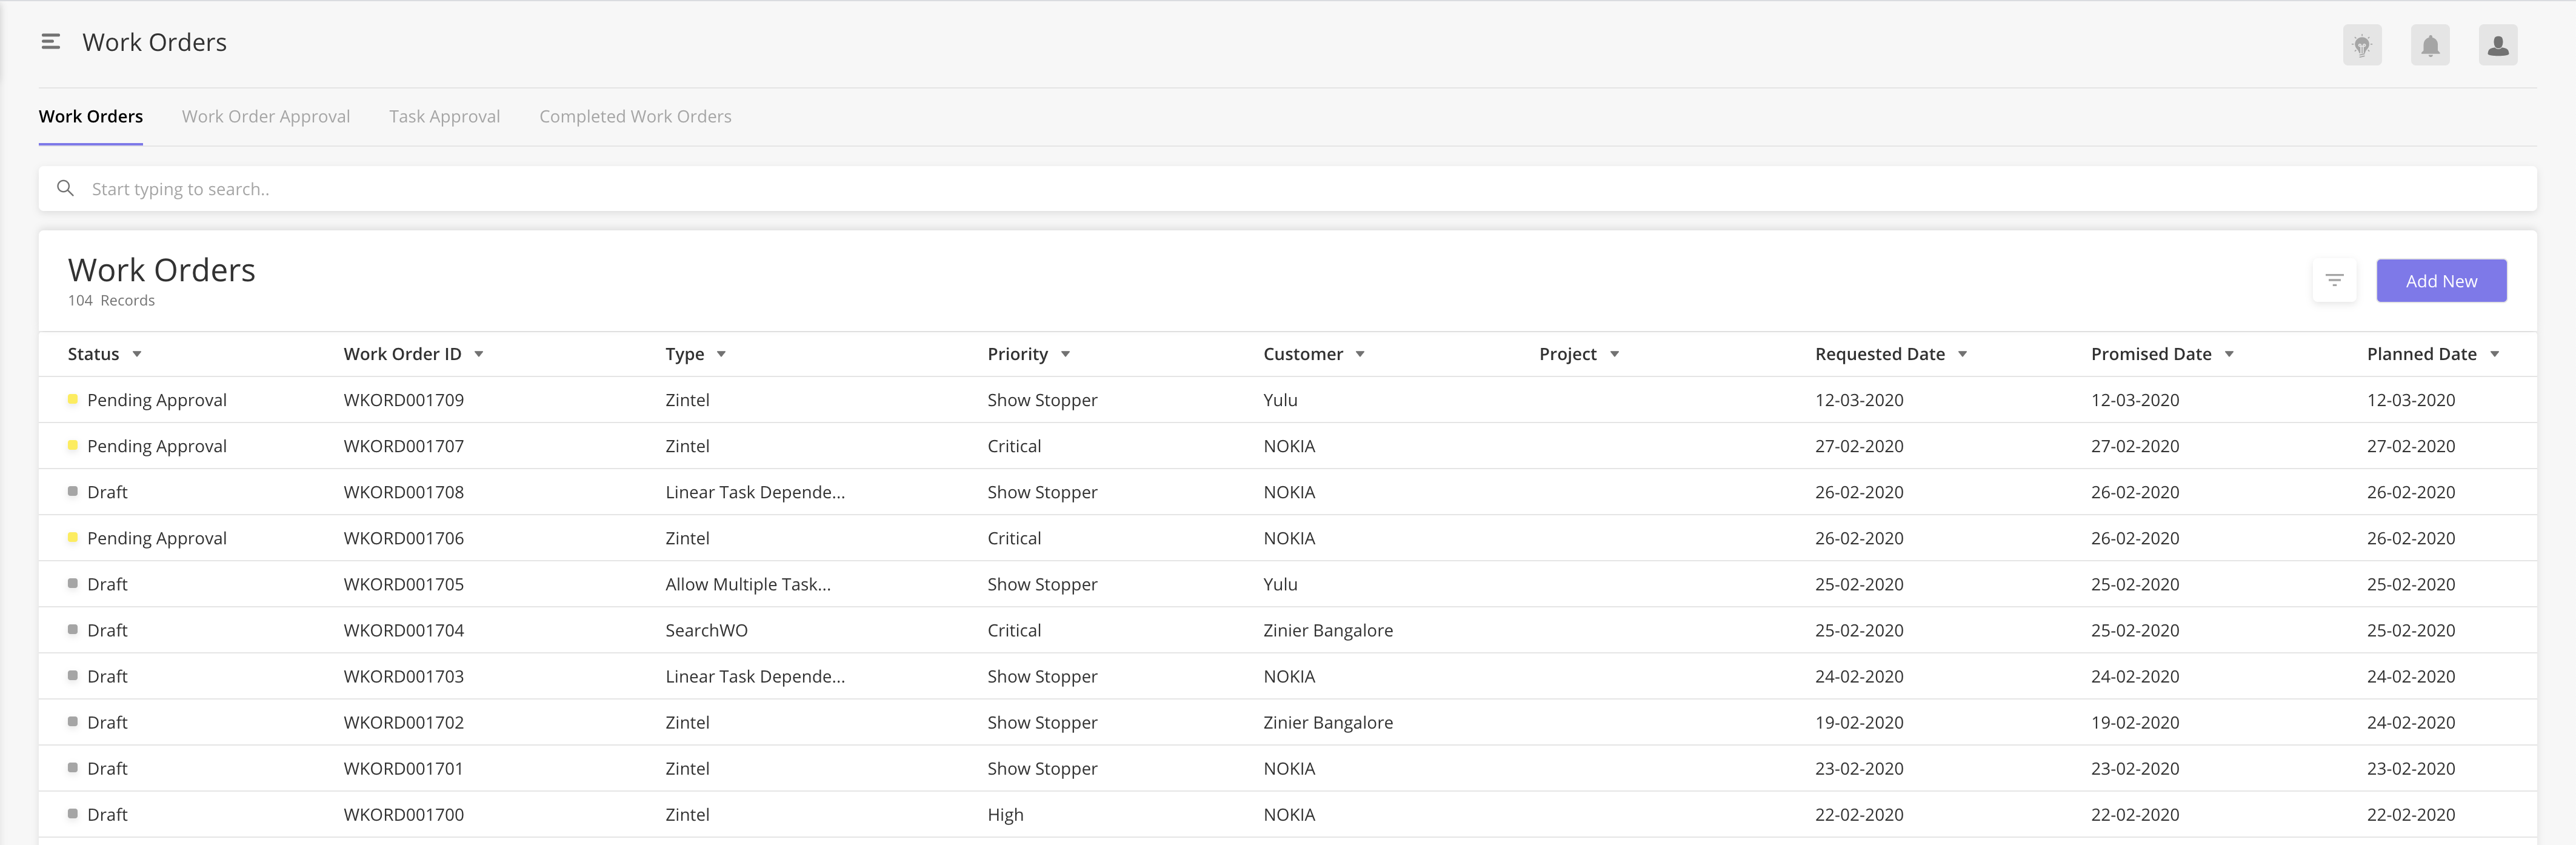Open work order WKORD001709

coord(404,400)
